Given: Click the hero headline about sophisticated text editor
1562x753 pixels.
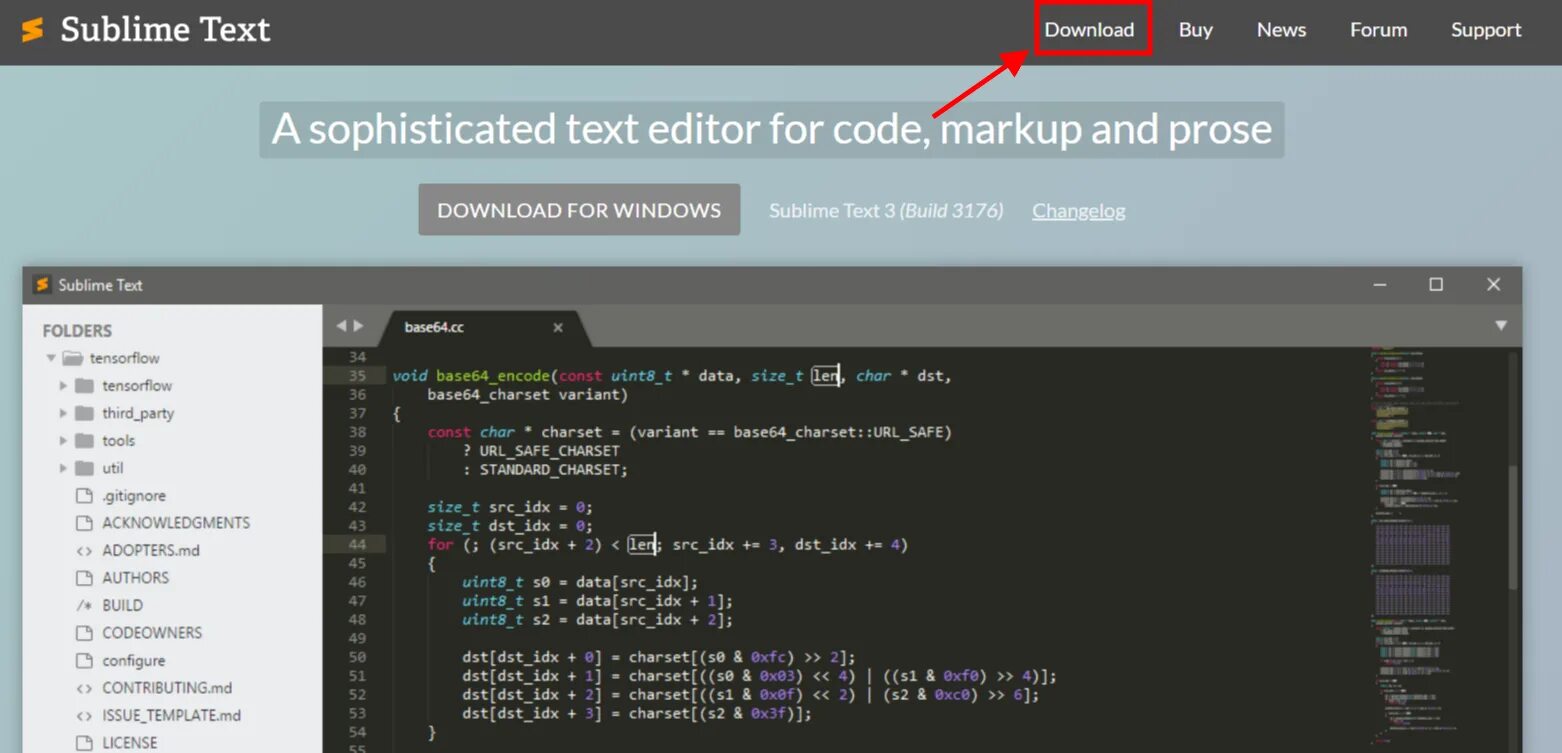Looking at the screenshot, I should [772, 129].
